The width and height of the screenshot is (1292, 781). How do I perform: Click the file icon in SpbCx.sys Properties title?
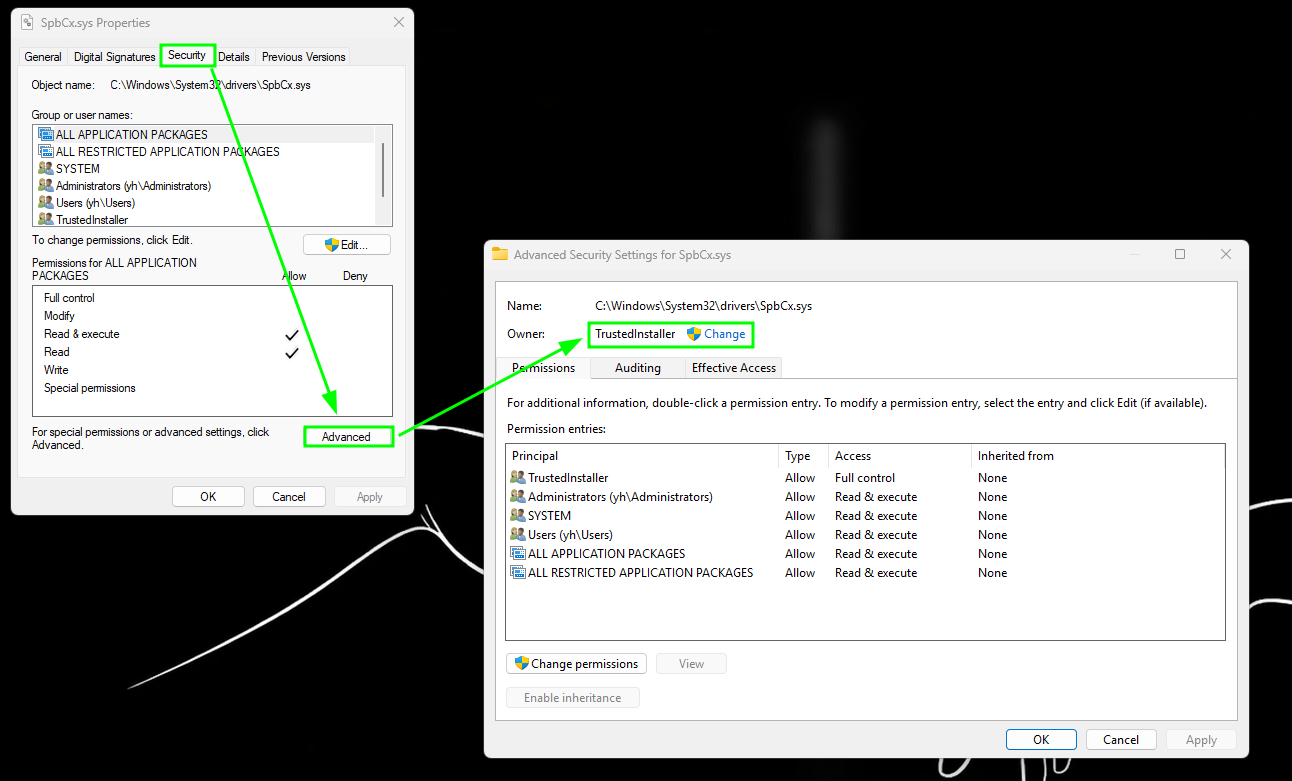(x=26, y=22)
